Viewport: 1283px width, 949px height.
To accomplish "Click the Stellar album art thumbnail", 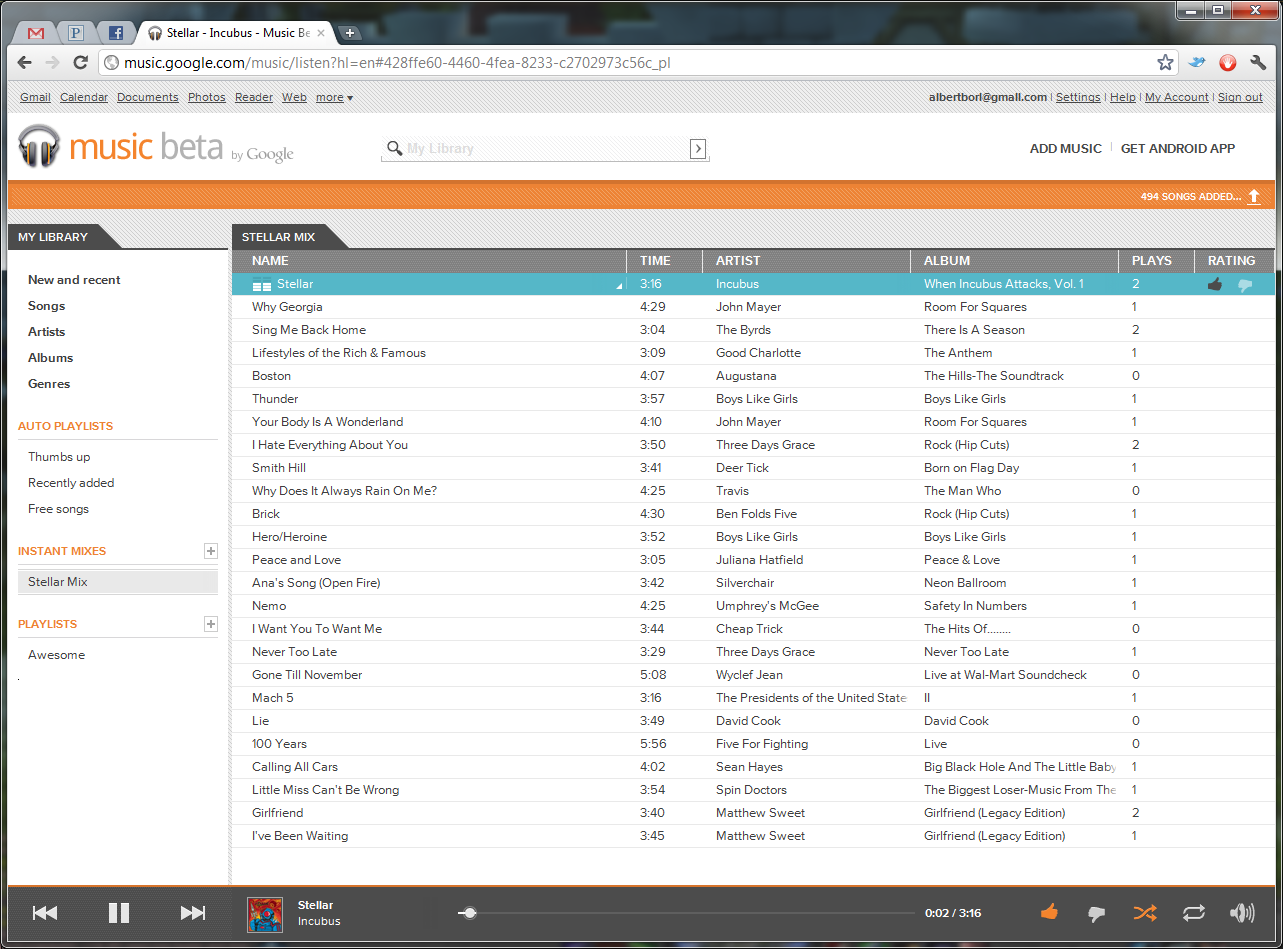I will tap(265, 914).
